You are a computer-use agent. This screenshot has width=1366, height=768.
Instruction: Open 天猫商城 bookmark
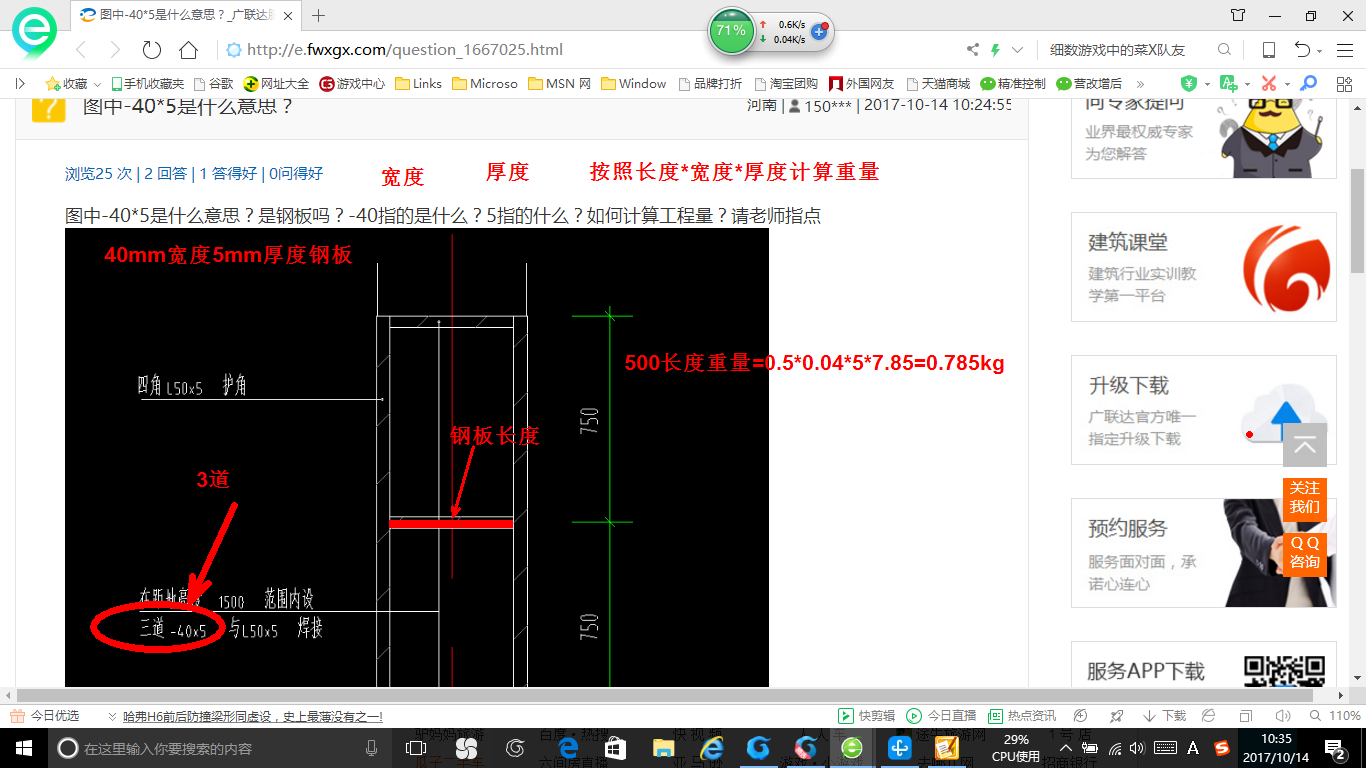[937, 84]
